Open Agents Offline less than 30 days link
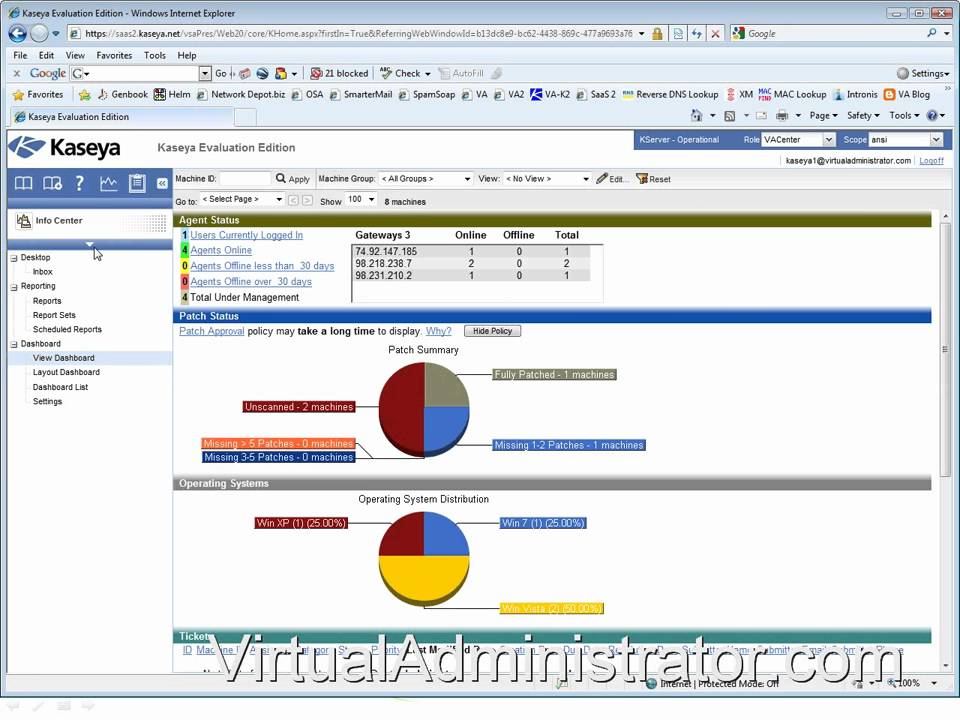The width and height of the screenshot is (960, 720). click(262, 266)
